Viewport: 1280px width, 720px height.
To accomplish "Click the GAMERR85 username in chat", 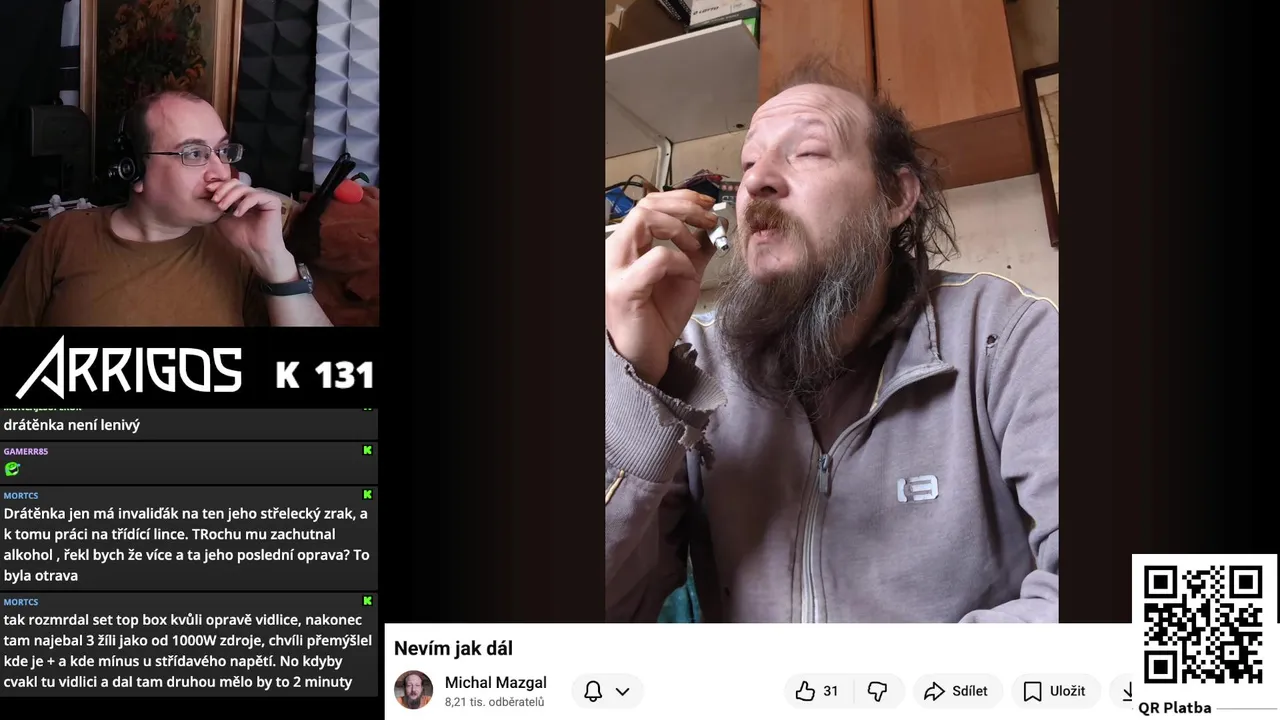I will 26,451.
